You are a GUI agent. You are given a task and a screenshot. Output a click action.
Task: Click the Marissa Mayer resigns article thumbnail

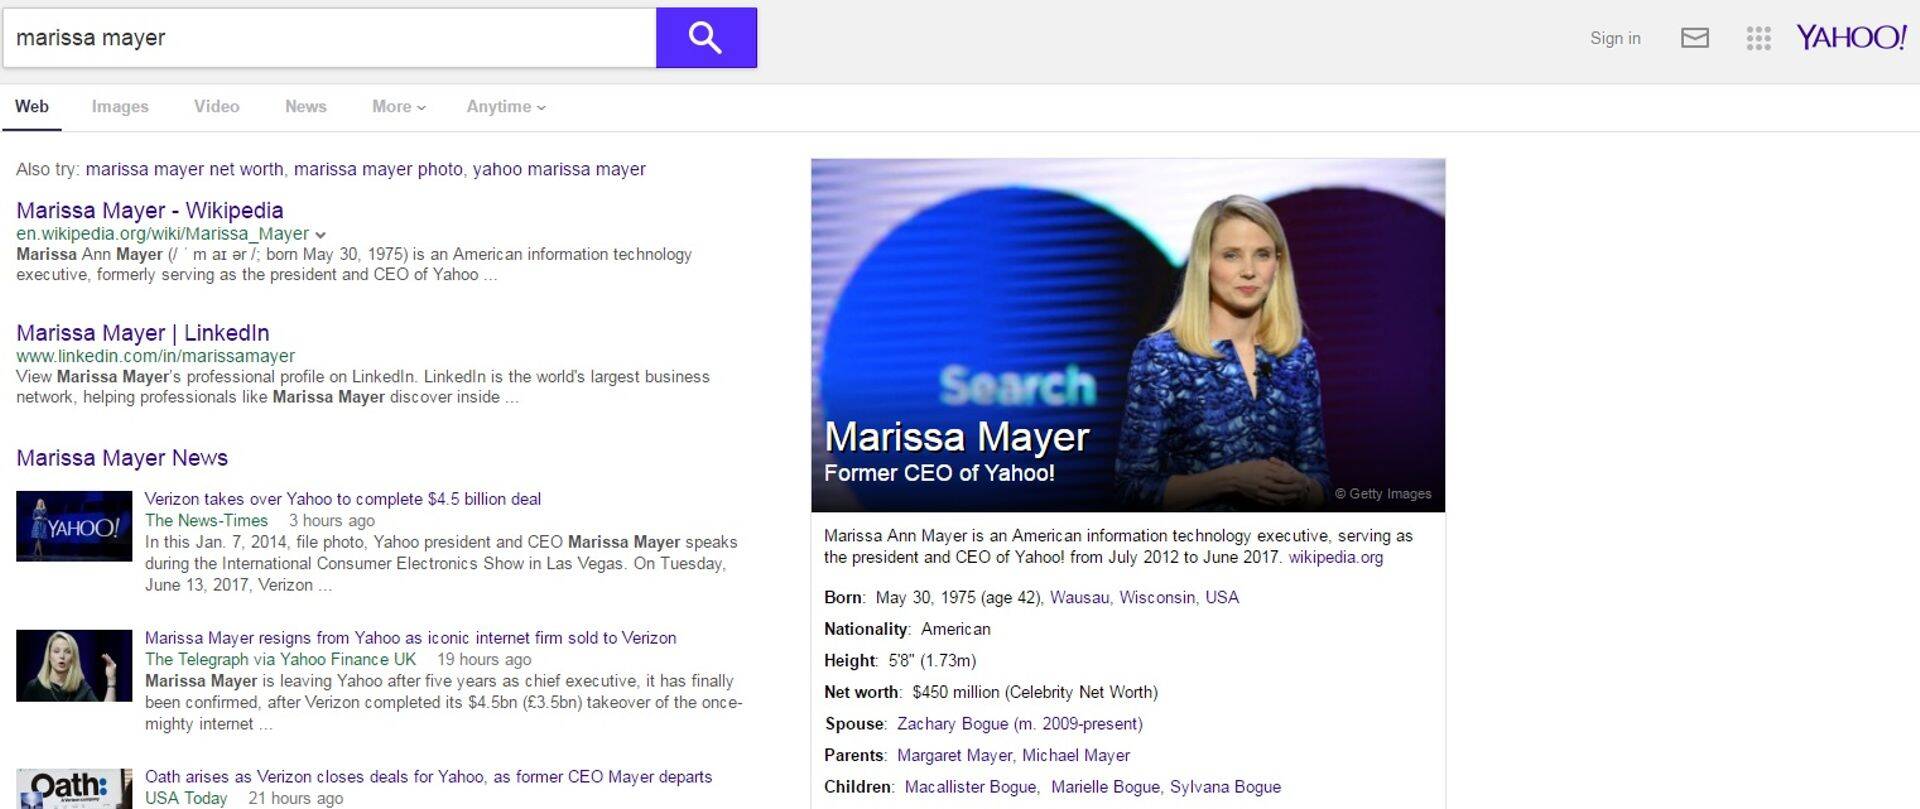click(x=74, y=665)
